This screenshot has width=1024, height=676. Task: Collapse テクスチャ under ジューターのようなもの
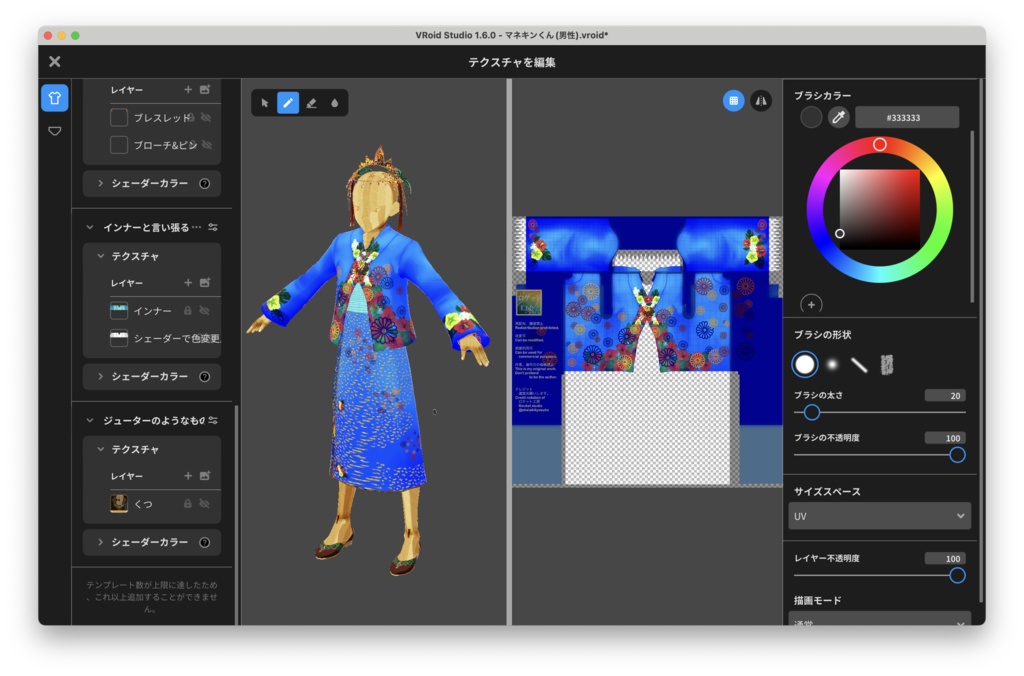click(x=101, y=449)
